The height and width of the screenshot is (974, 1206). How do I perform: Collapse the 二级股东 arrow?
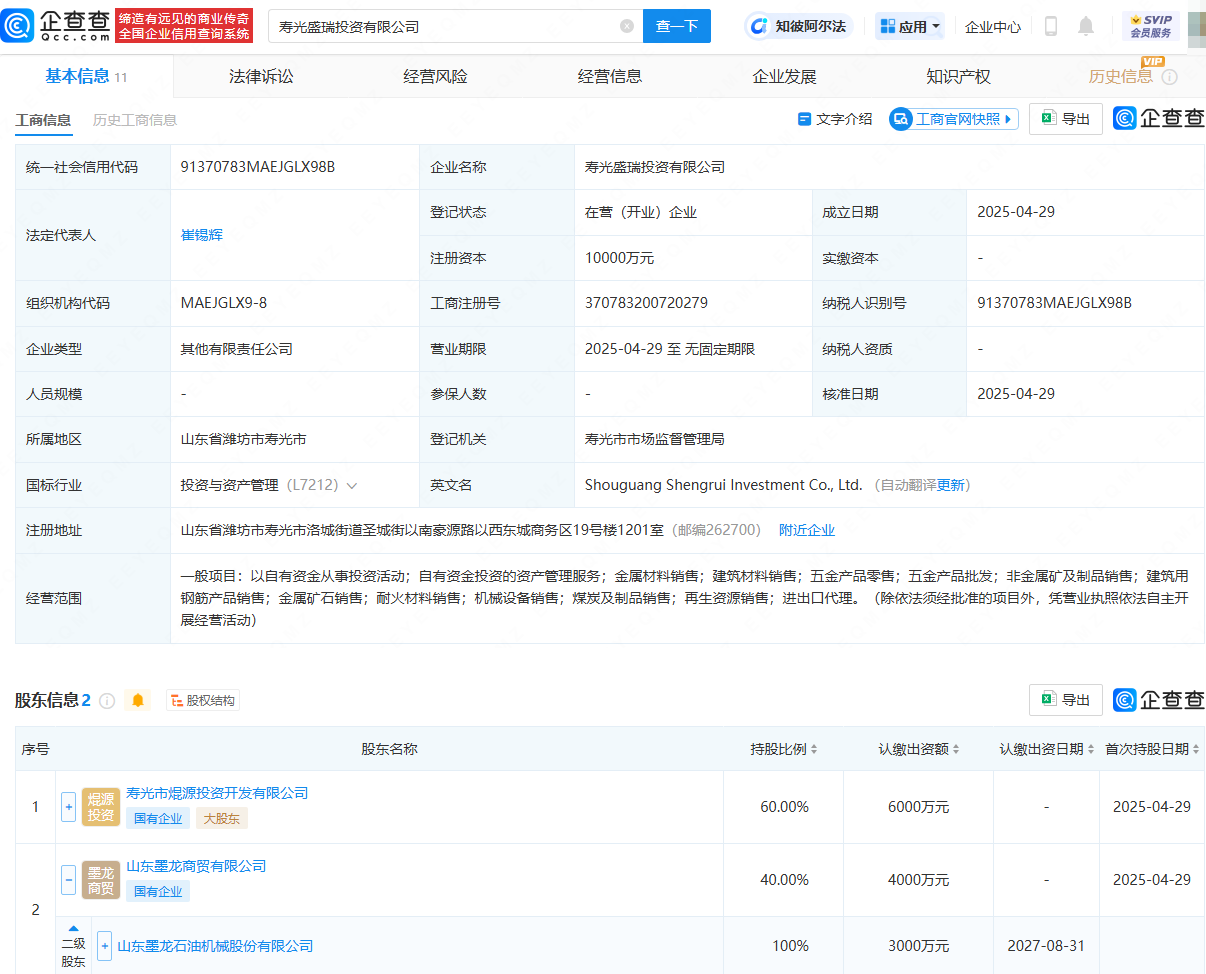pos(73,928)
